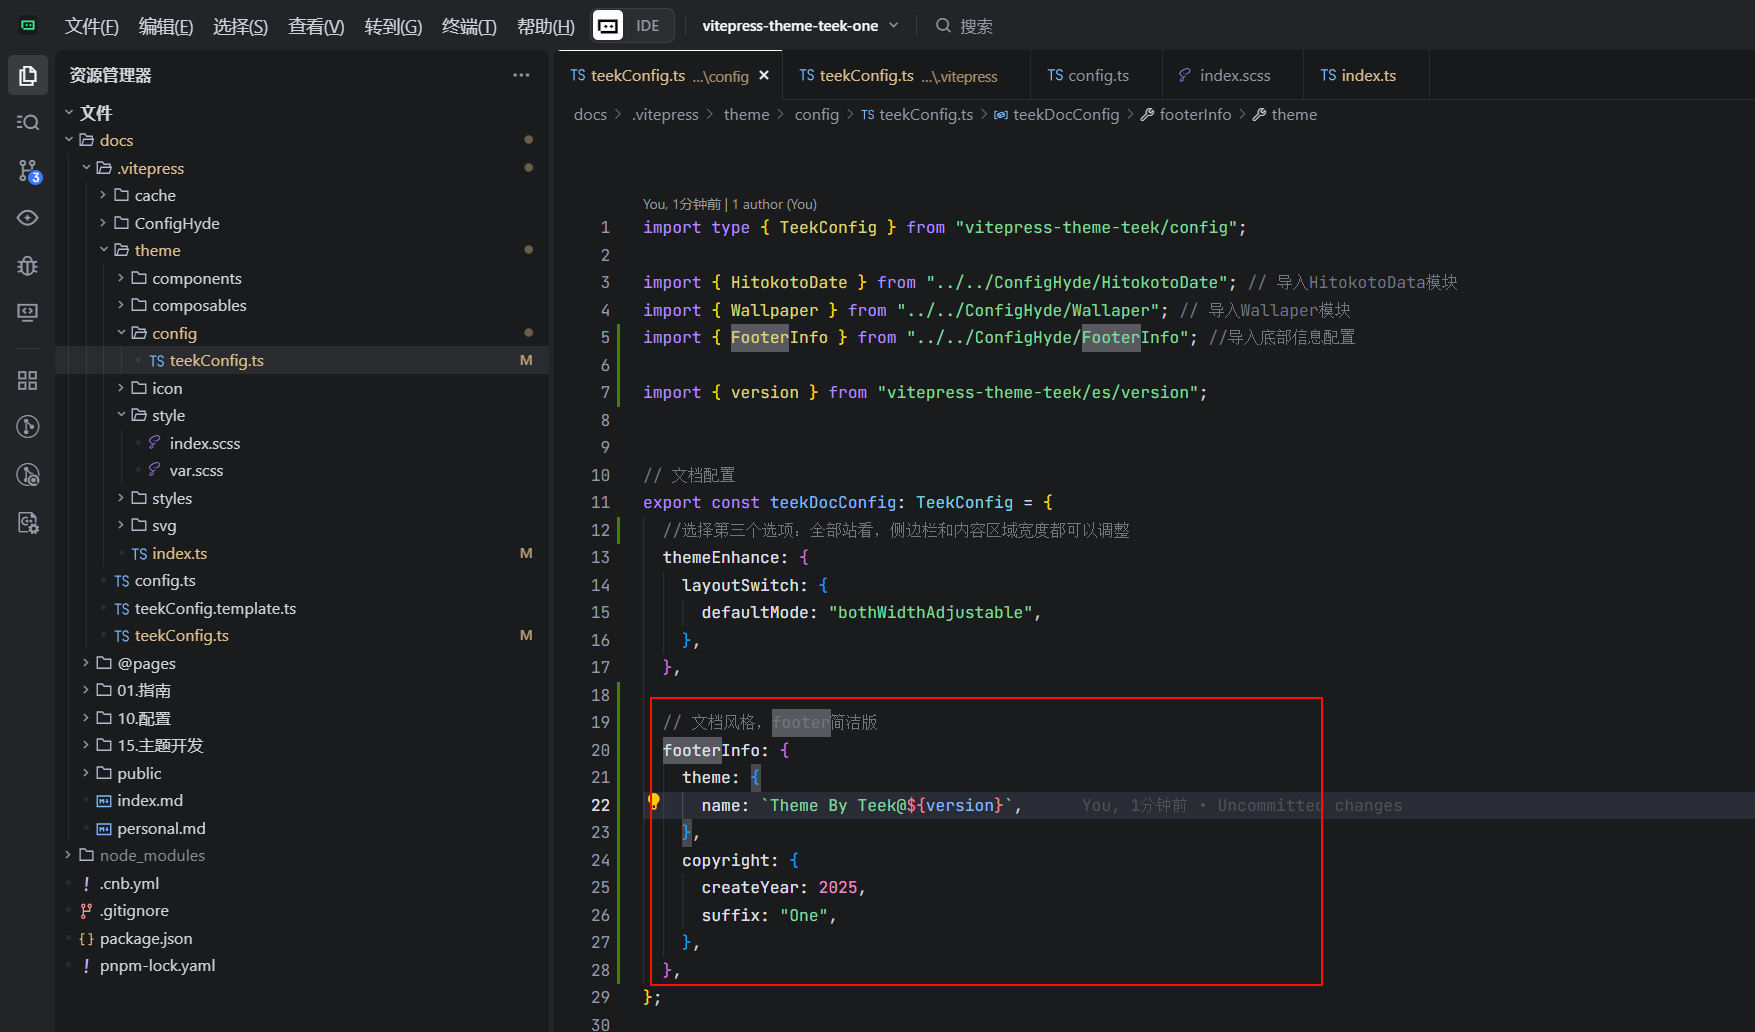Open the Explorer files icon in activity bar
The width and height of the screenshot is (1755, 1032).
coord(28,76)
